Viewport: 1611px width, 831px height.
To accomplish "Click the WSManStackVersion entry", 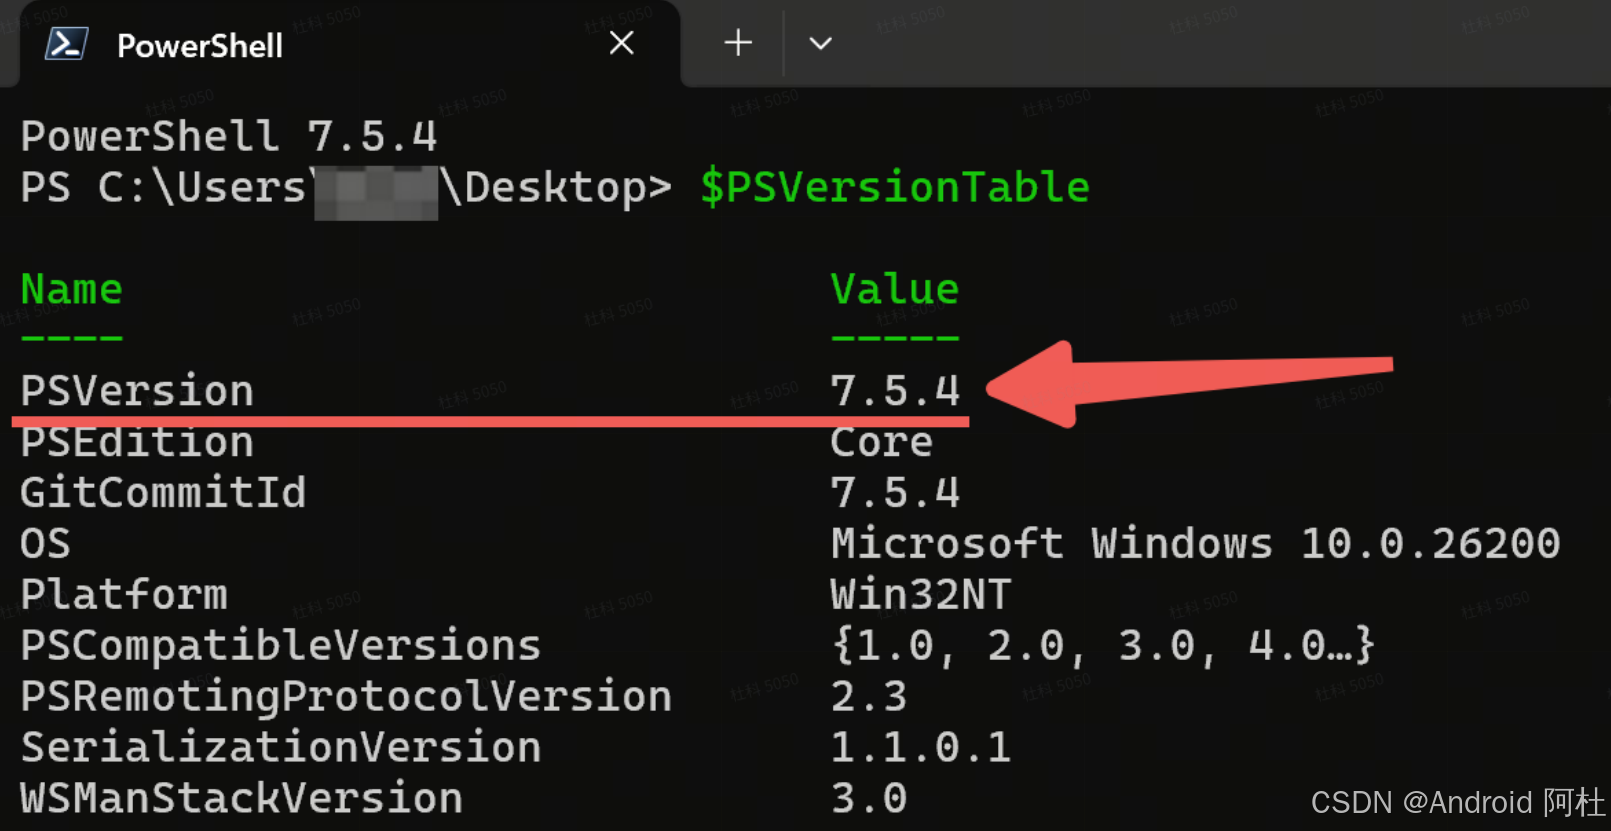I will click(x=240, y=798).
